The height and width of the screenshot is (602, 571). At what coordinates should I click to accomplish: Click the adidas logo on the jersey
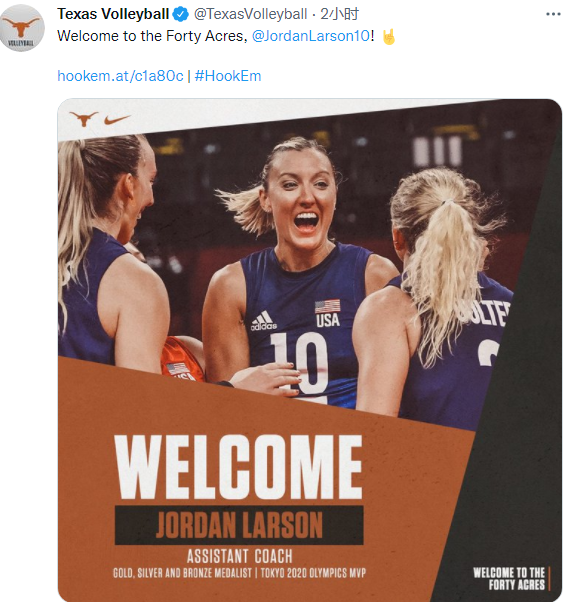263,321
